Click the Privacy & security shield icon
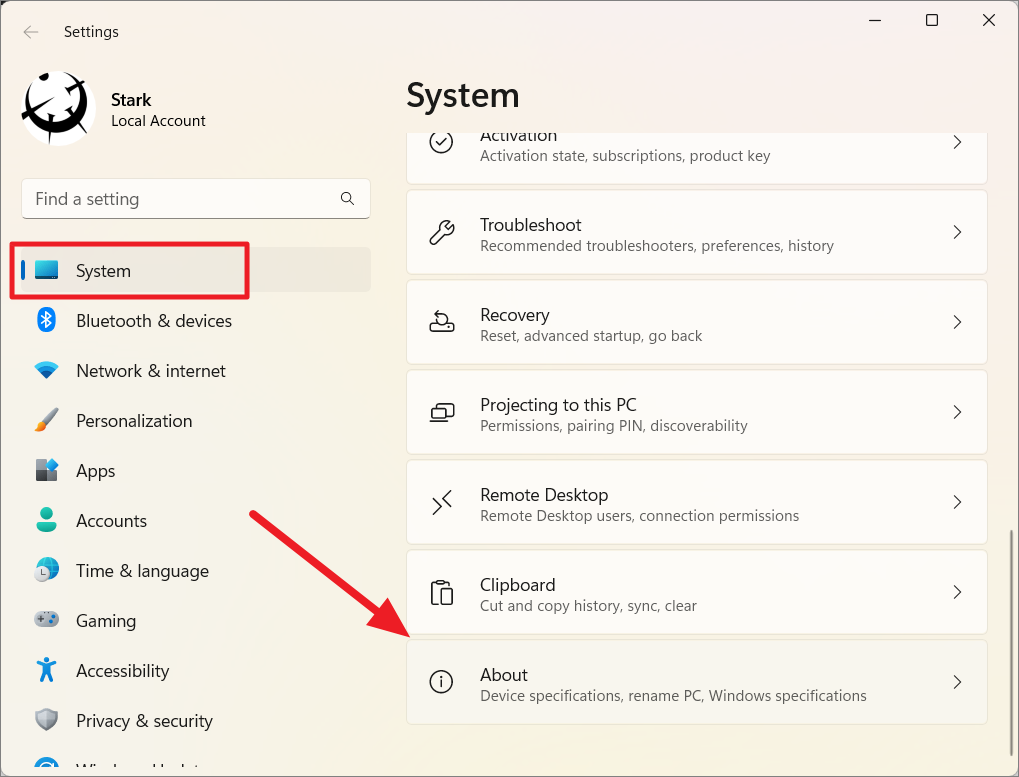This screenshot has height=777, width=1019. pyautogui.click(x=46, y=720)
